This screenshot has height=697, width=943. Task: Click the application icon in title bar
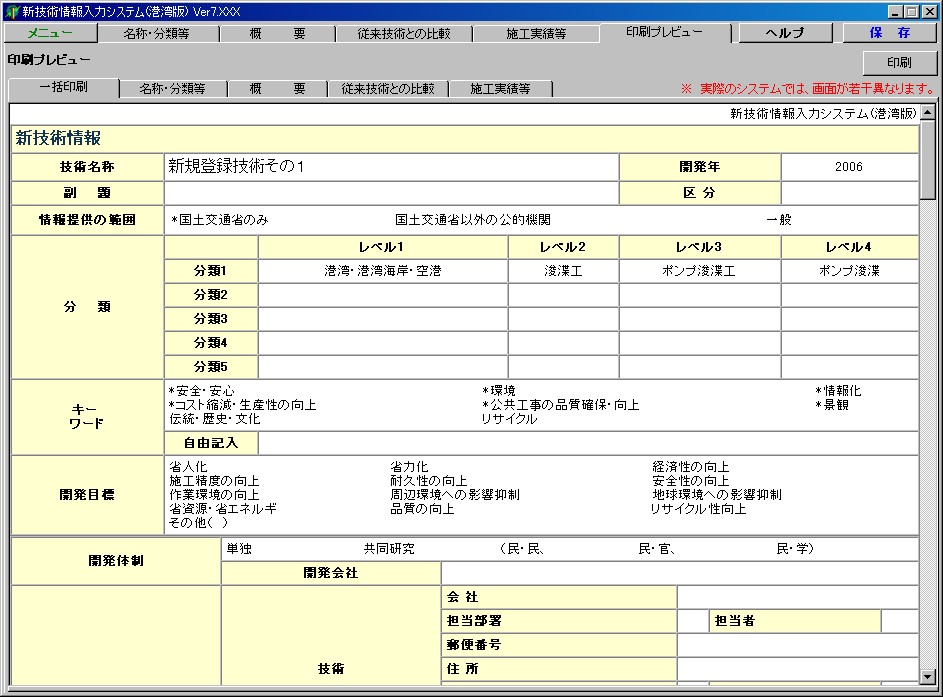(11, 11)
